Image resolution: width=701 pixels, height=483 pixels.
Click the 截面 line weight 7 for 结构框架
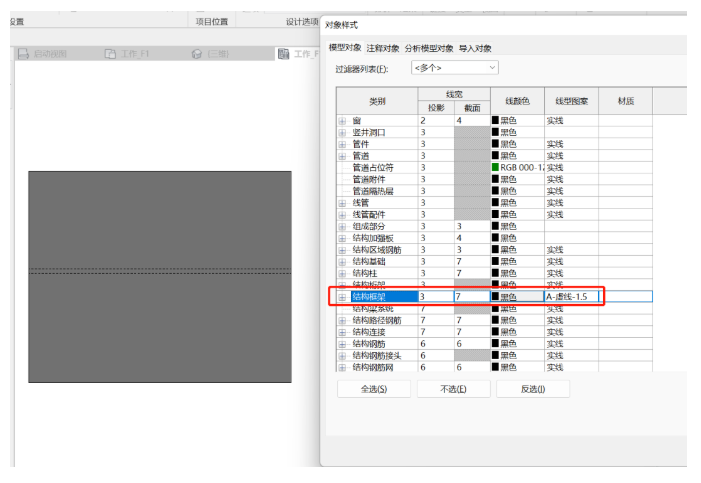pyautogui.click(x=472, y=297)
